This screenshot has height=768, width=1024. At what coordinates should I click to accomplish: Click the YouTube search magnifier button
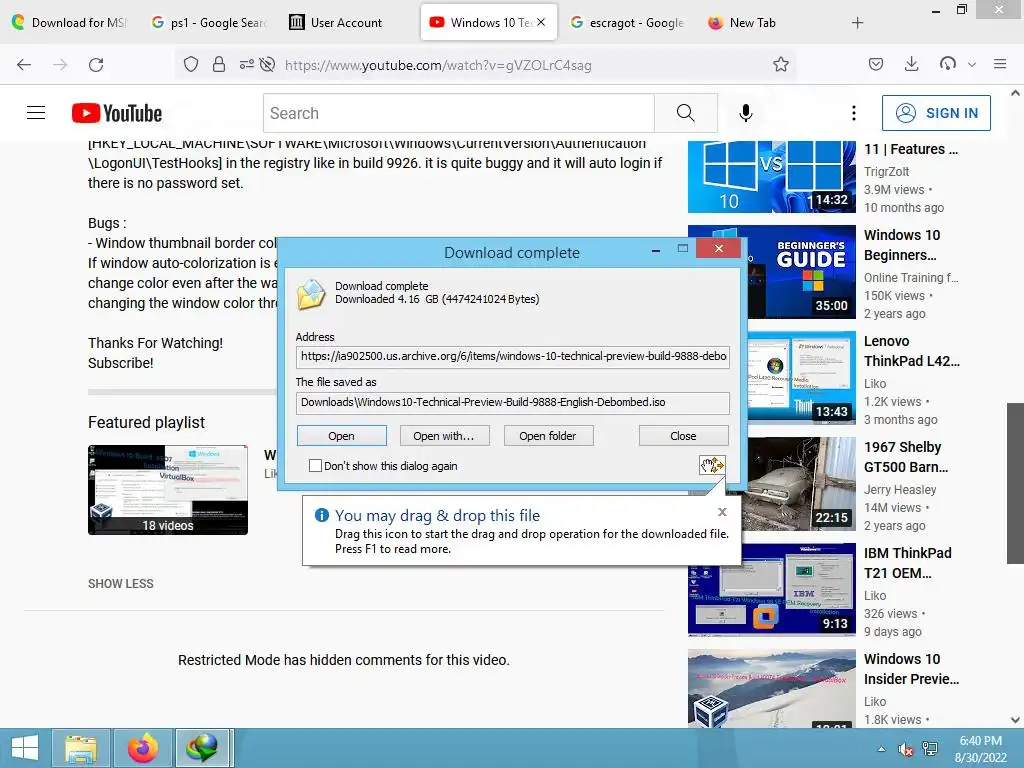point(686,113)
